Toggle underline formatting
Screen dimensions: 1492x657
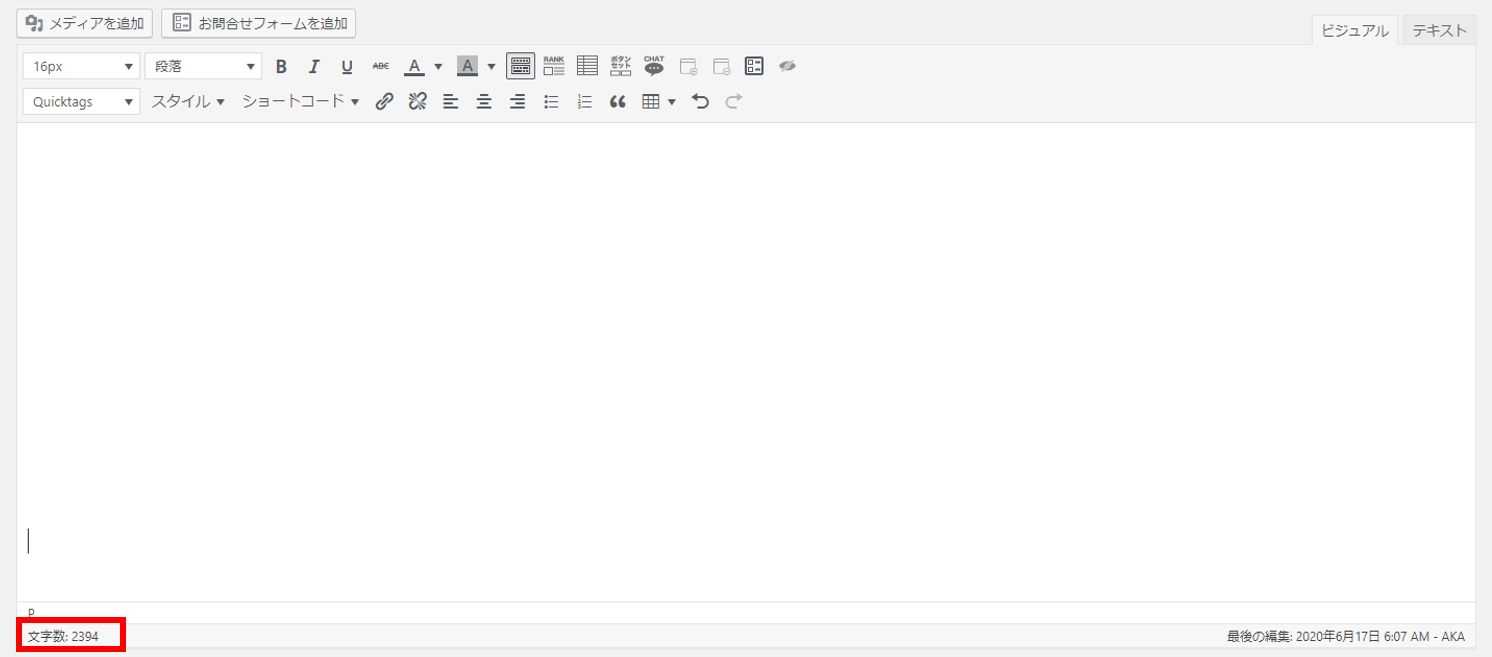pyautogui.click(x=347, y=67)
